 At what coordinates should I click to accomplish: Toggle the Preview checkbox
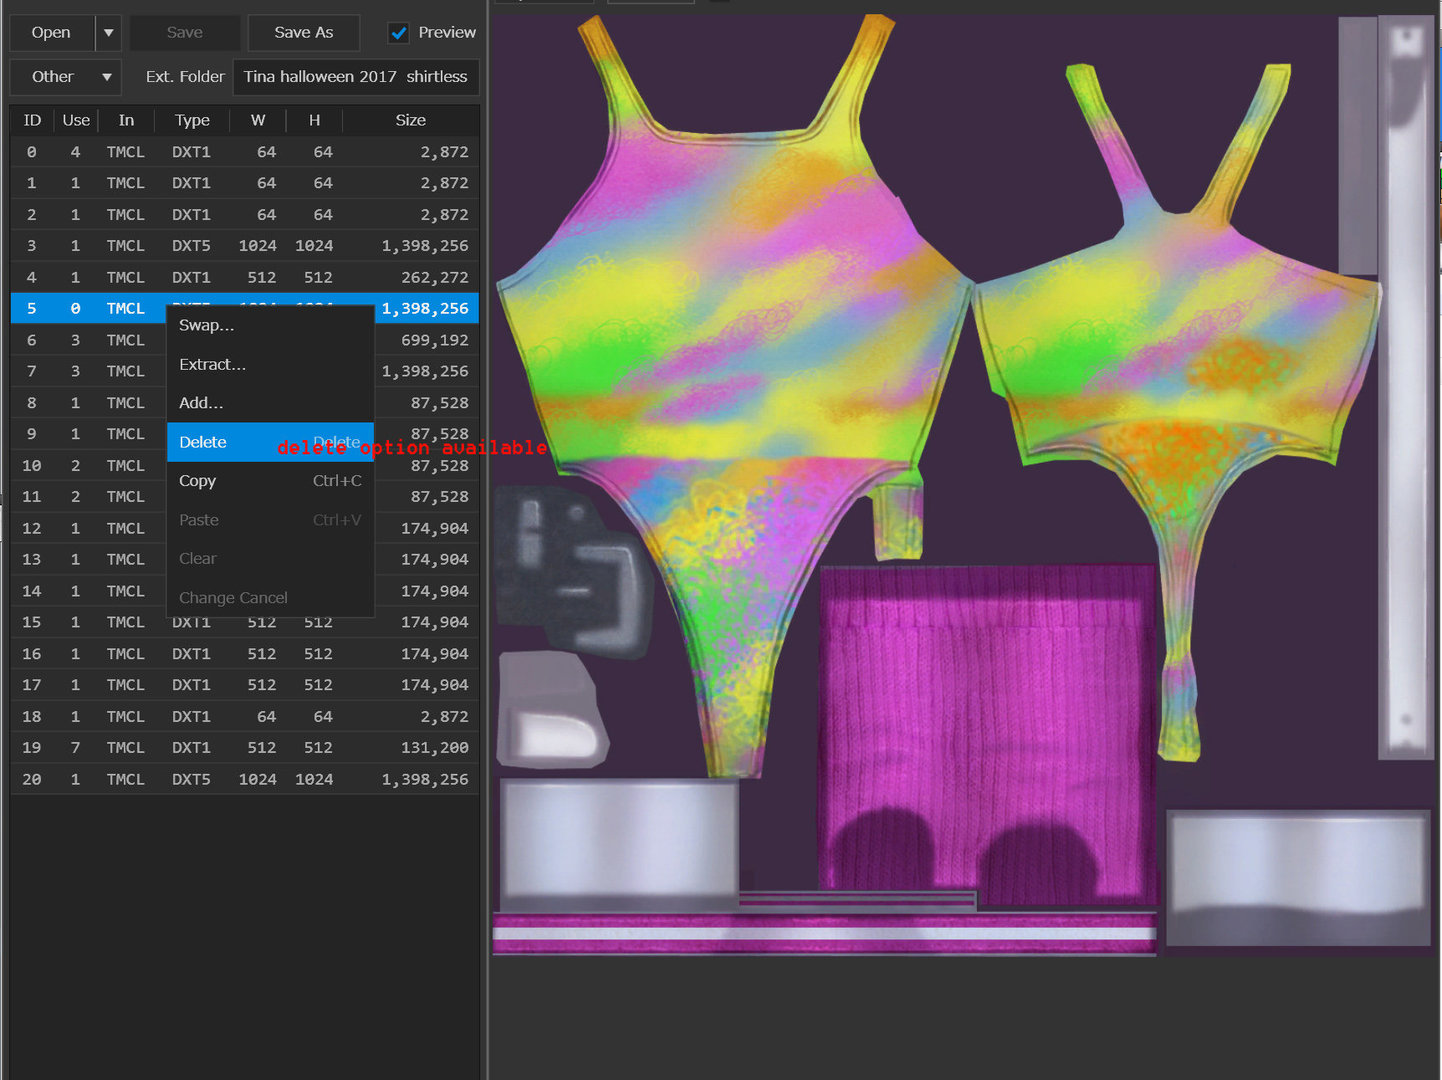(x=399, y=33)
